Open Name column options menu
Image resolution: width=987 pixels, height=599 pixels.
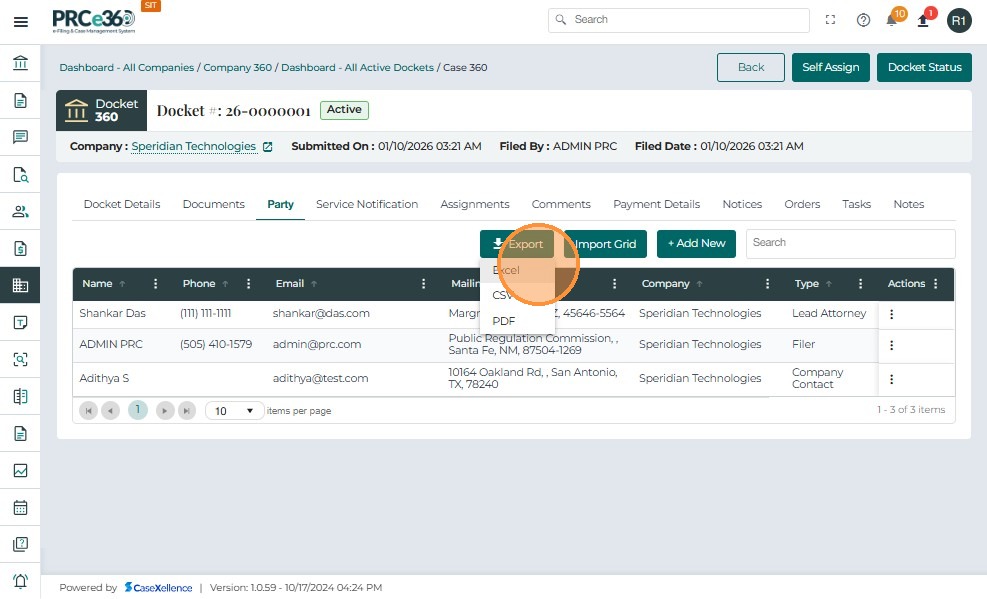coord(155,284)
